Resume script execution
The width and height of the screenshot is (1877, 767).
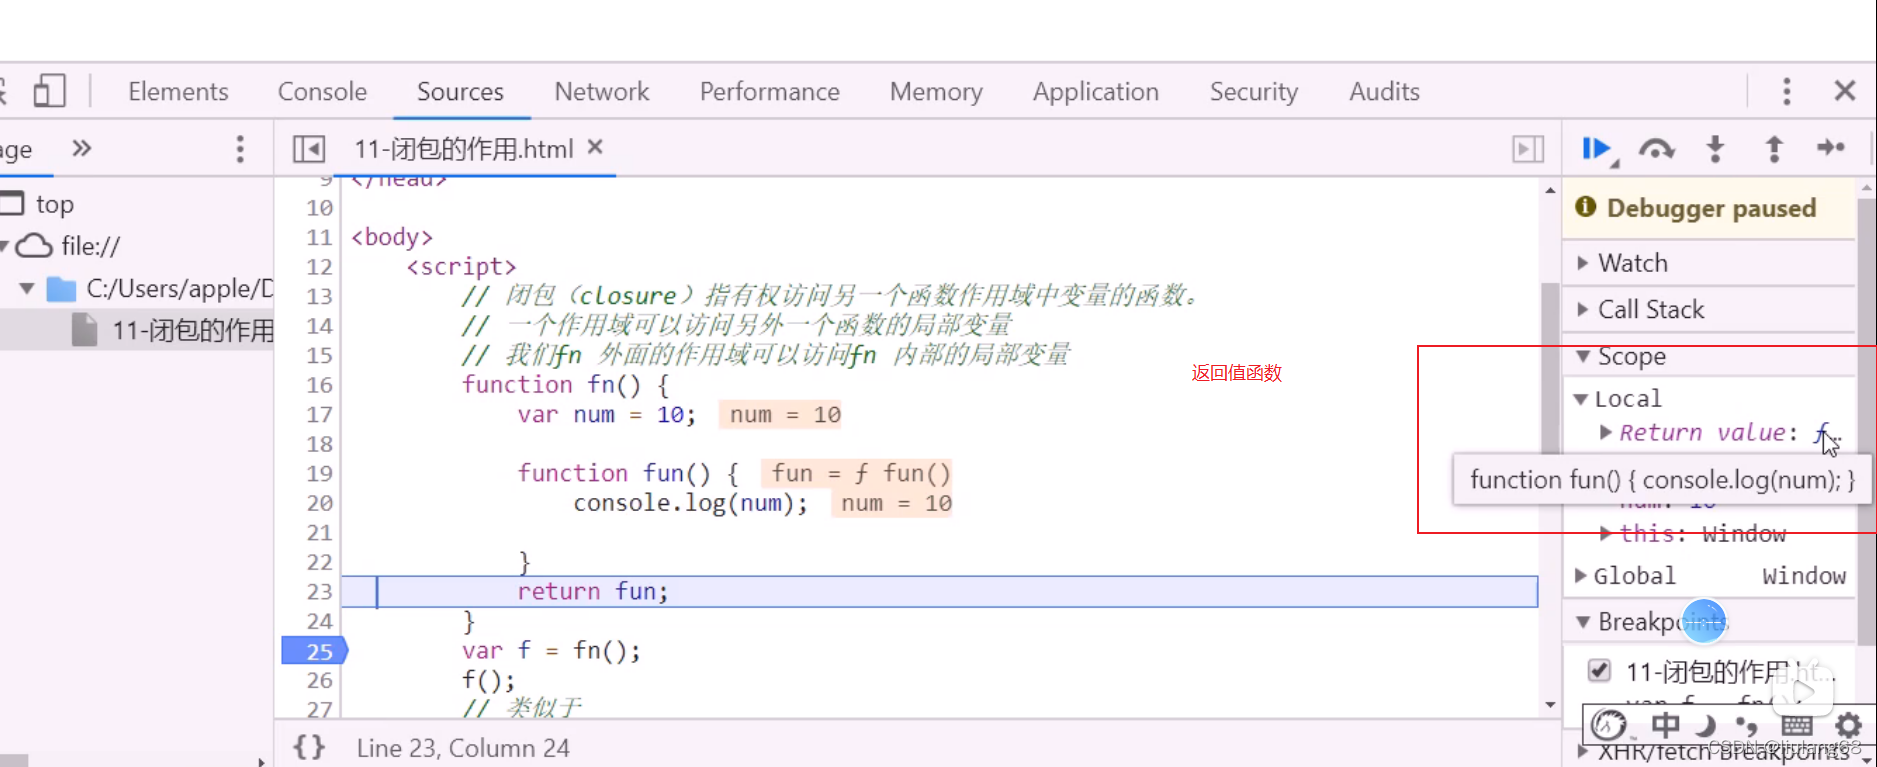point(1599,150)
